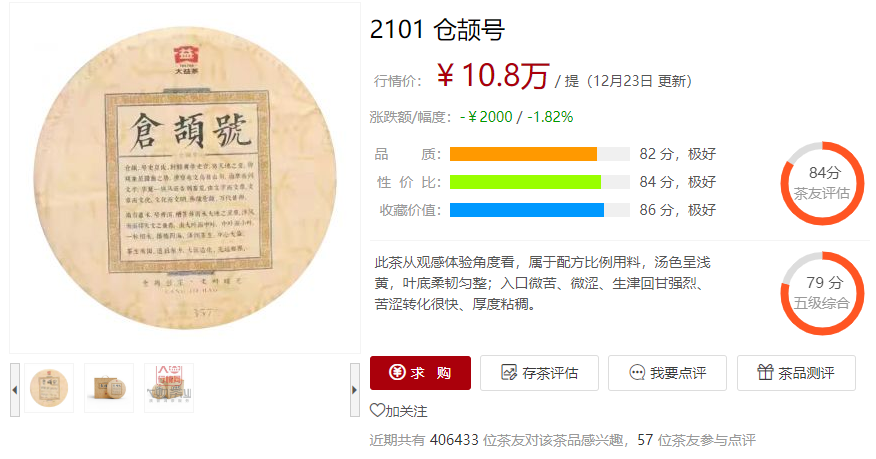This screenshot has width=876, height=459.
Task: Open the 存茶评估 button
Action: tap(539, 372)
